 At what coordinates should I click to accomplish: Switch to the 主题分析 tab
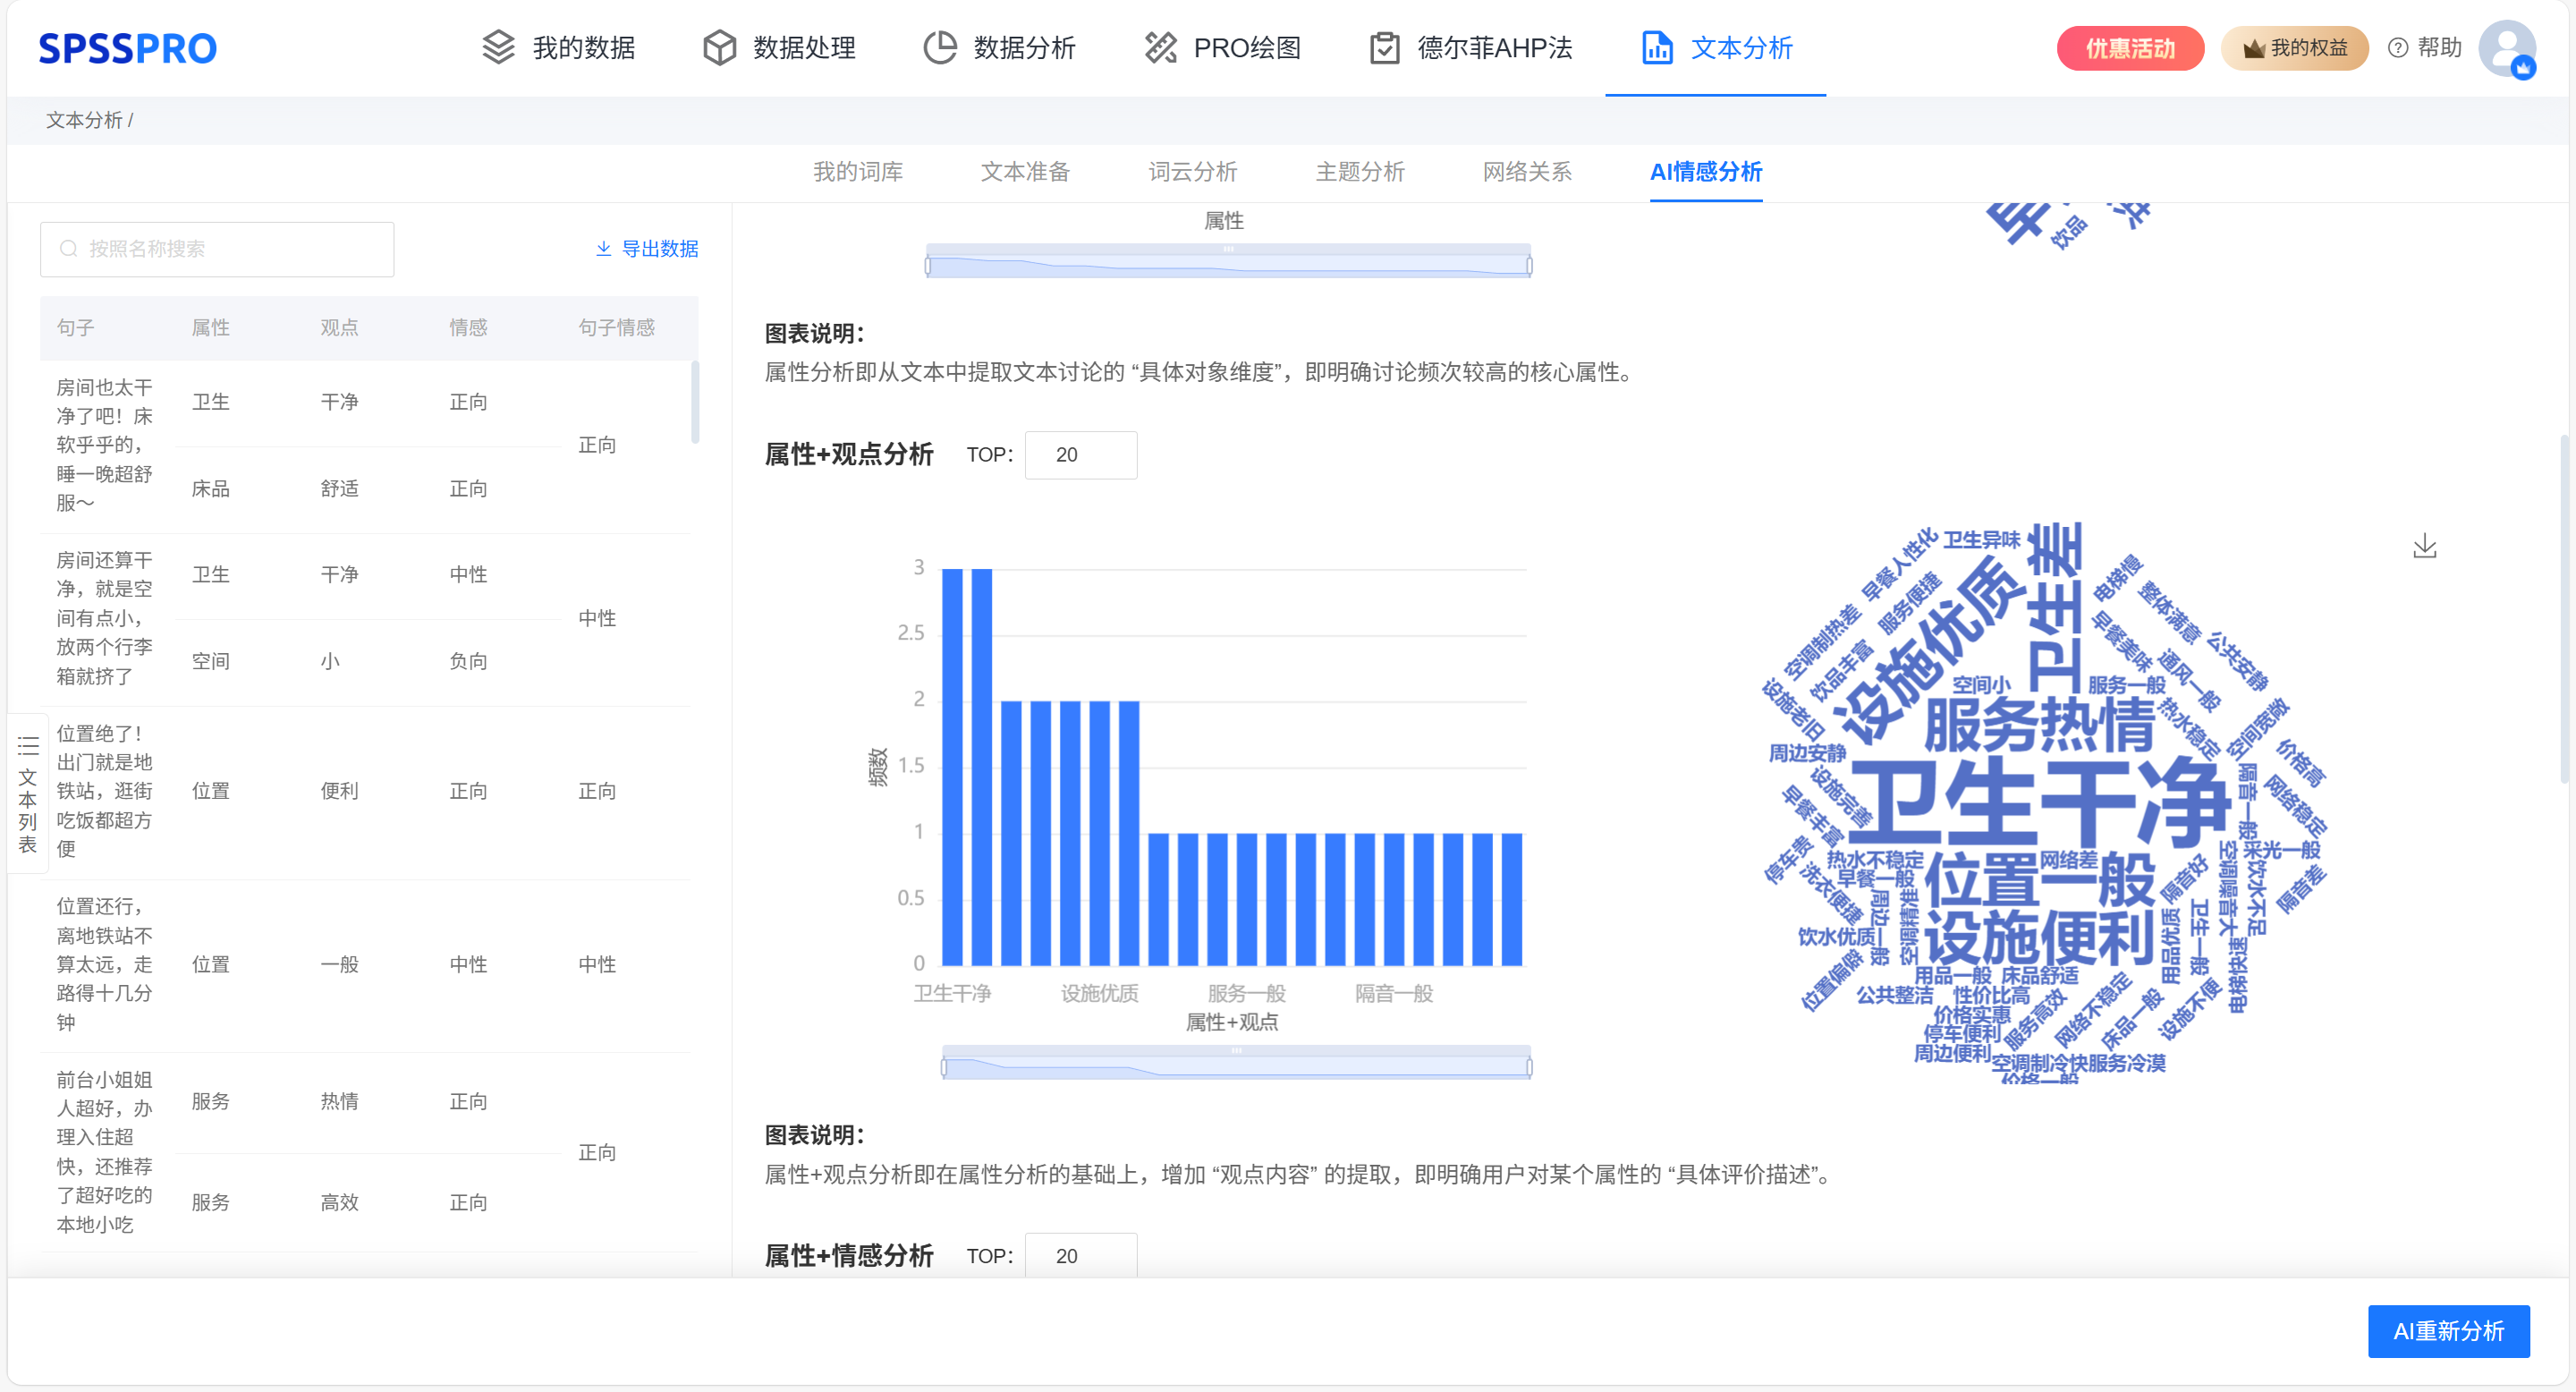(x=1359, y=172)
